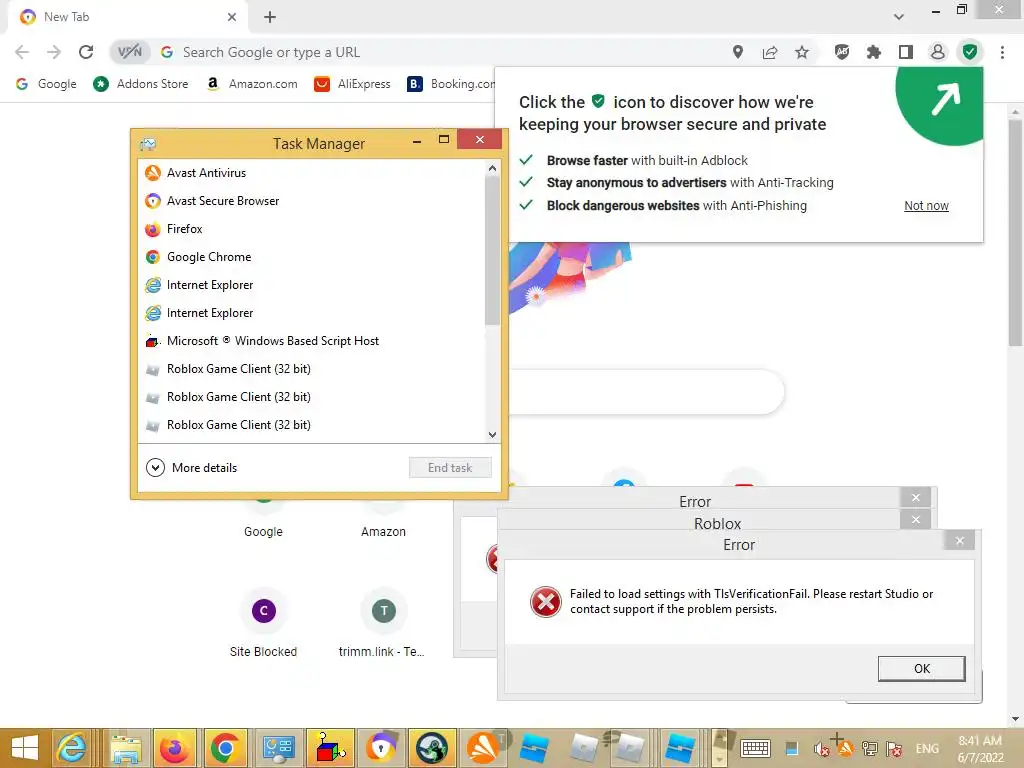Click the muted volume tray icon
Viewport: 1024px width, 768px height.
point(822,749)
